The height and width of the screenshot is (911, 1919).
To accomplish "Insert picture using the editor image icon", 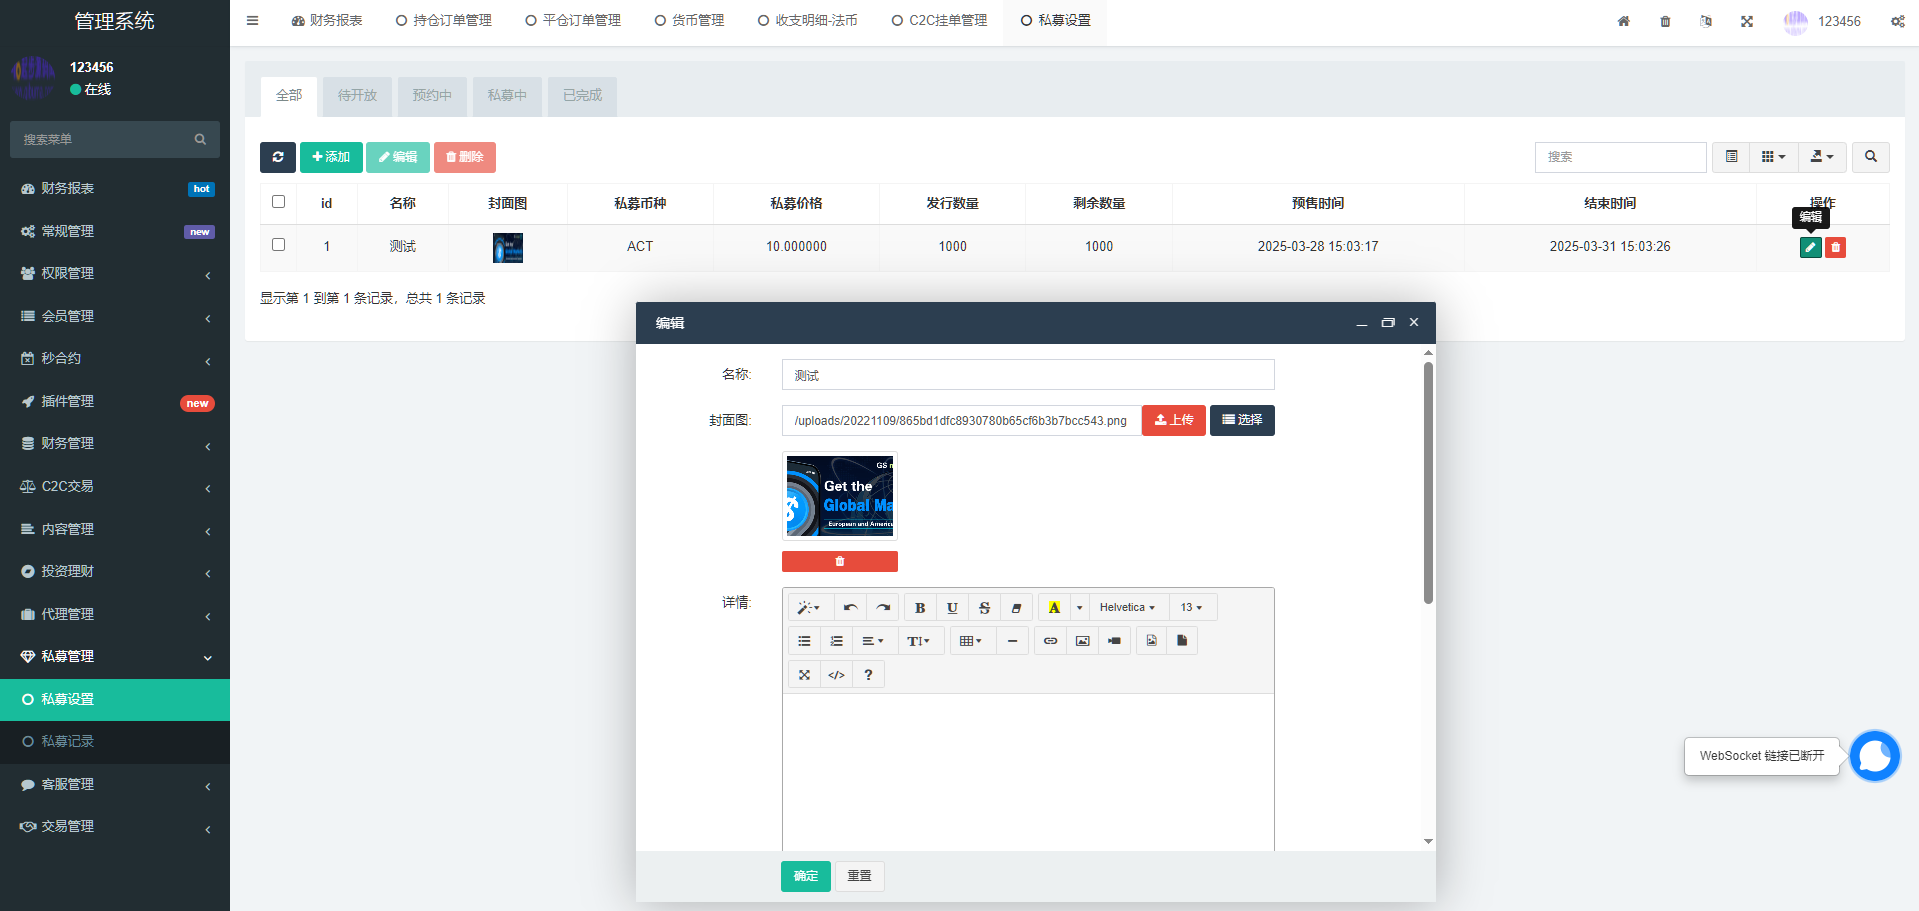I will [x=1082, y=641].
